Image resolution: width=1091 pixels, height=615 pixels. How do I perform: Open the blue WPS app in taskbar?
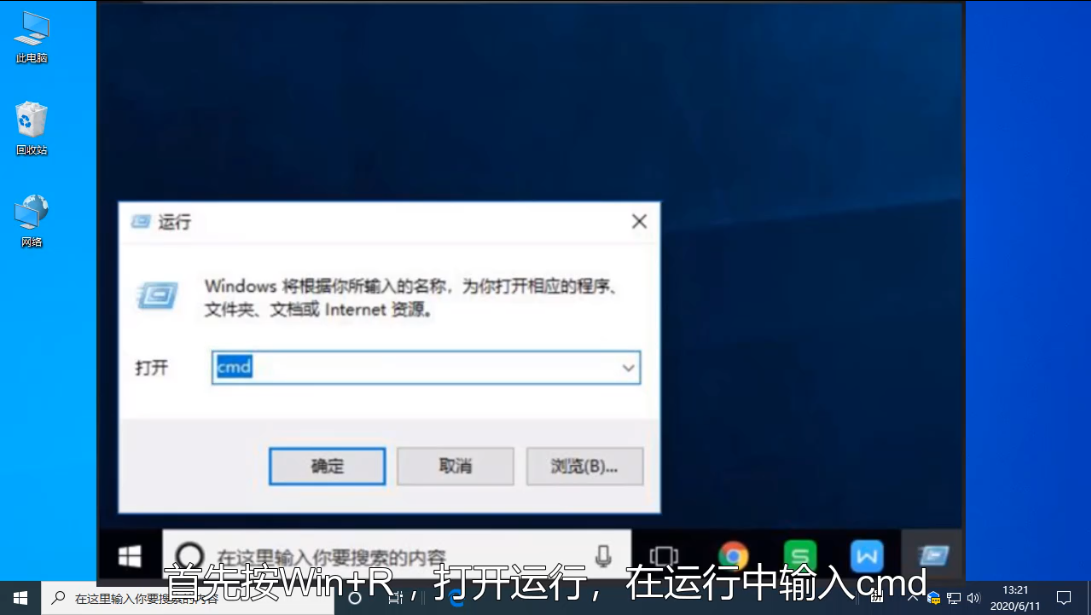coord(866,555)
